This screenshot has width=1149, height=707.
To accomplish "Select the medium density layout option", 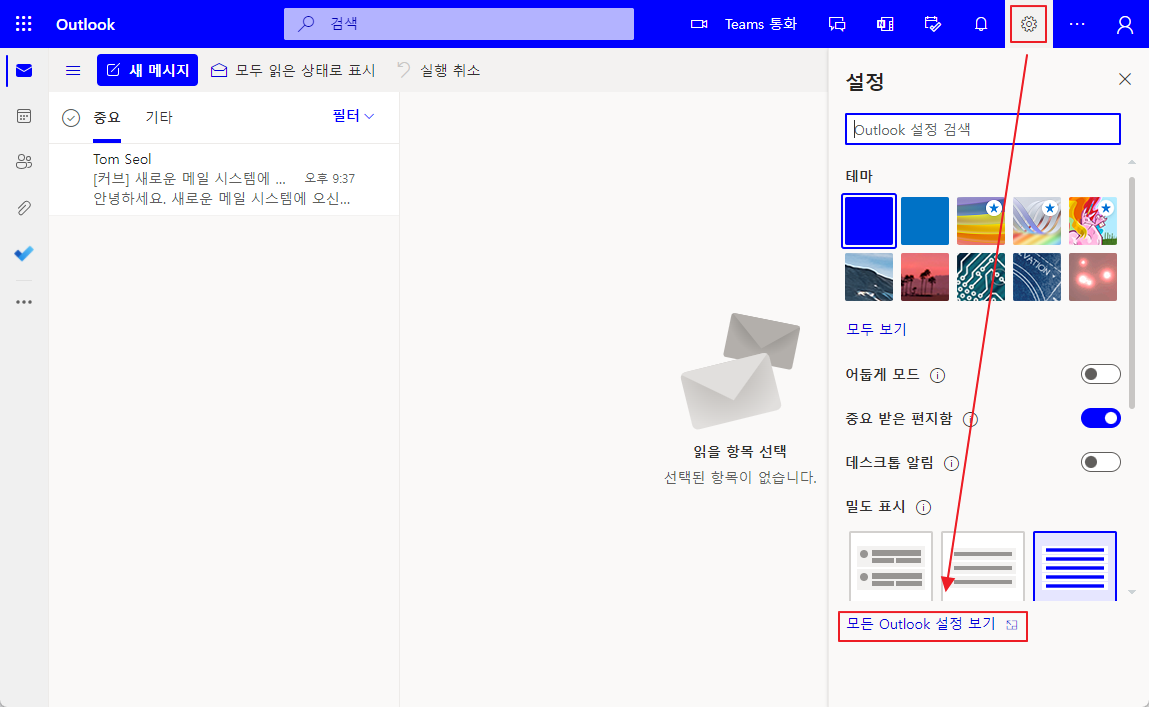I will tap(983, 566).
